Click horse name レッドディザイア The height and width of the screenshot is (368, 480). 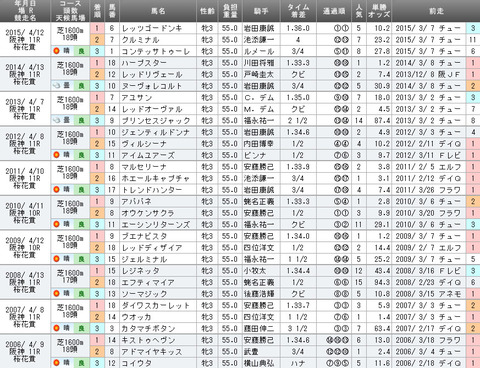tap(152, 248)
